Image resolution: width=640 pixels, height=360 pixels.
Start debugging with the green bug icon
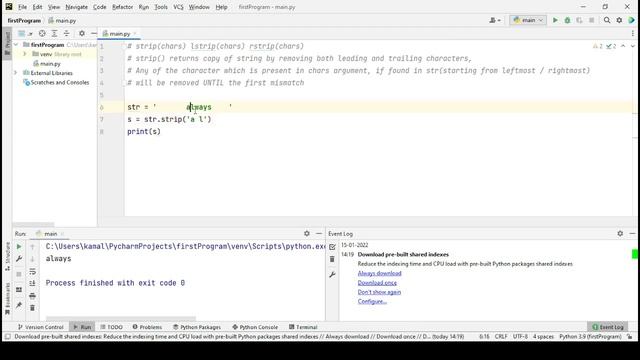pos(567,20)
